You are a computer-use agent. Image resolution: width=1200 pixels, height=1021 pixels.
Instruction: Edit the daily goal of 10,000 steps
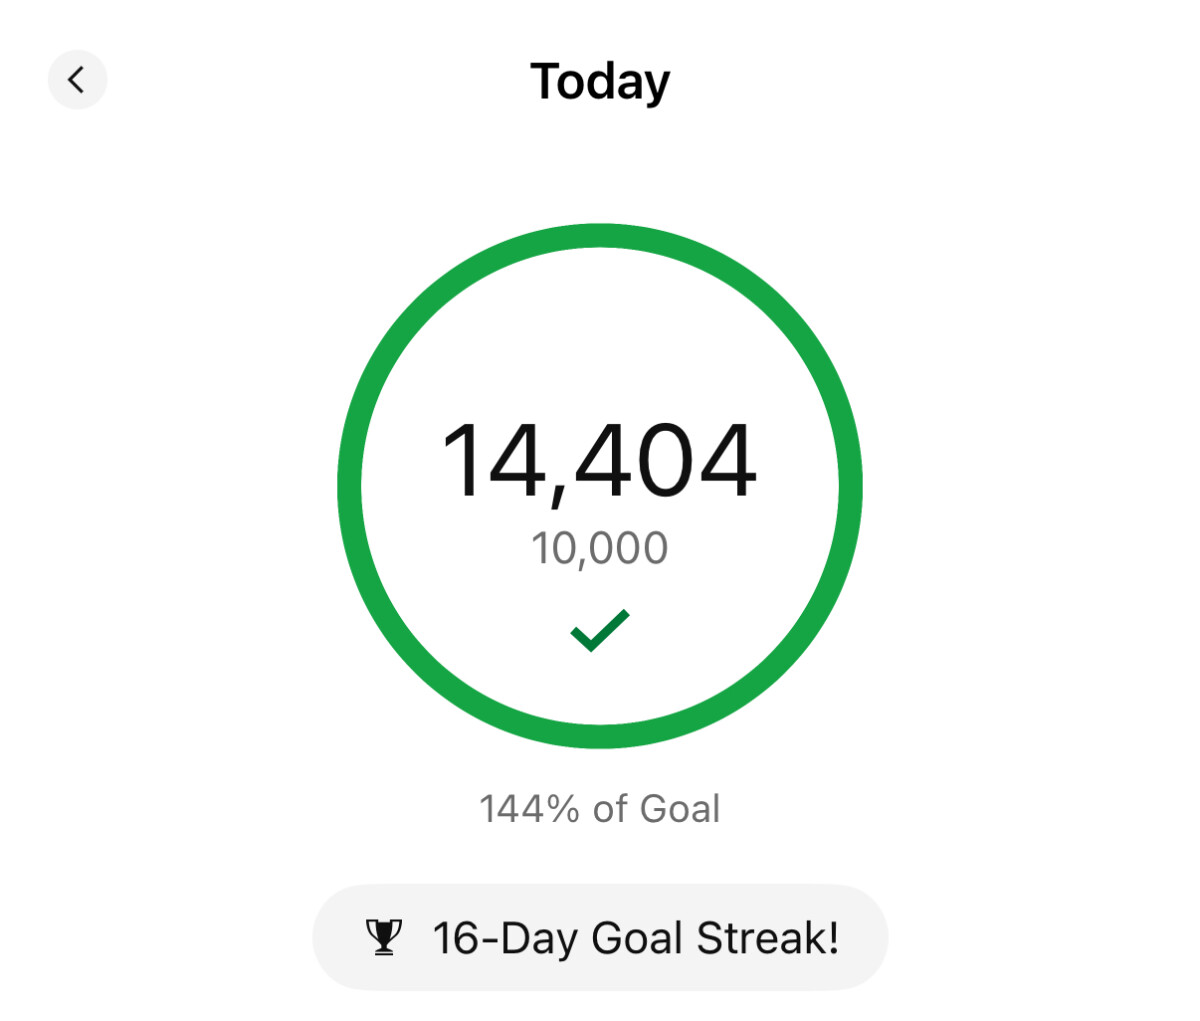[x=599, y=549]
